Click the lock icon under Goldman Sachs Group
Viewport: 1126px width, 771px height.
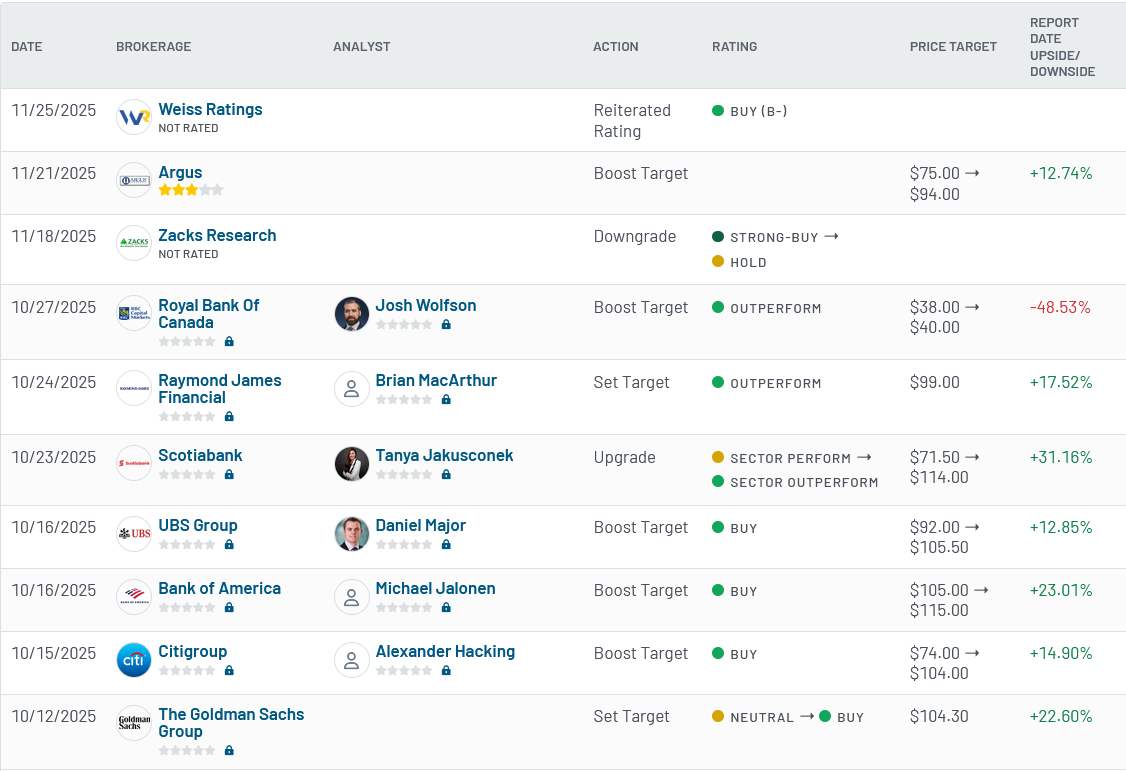coord(229,750)
